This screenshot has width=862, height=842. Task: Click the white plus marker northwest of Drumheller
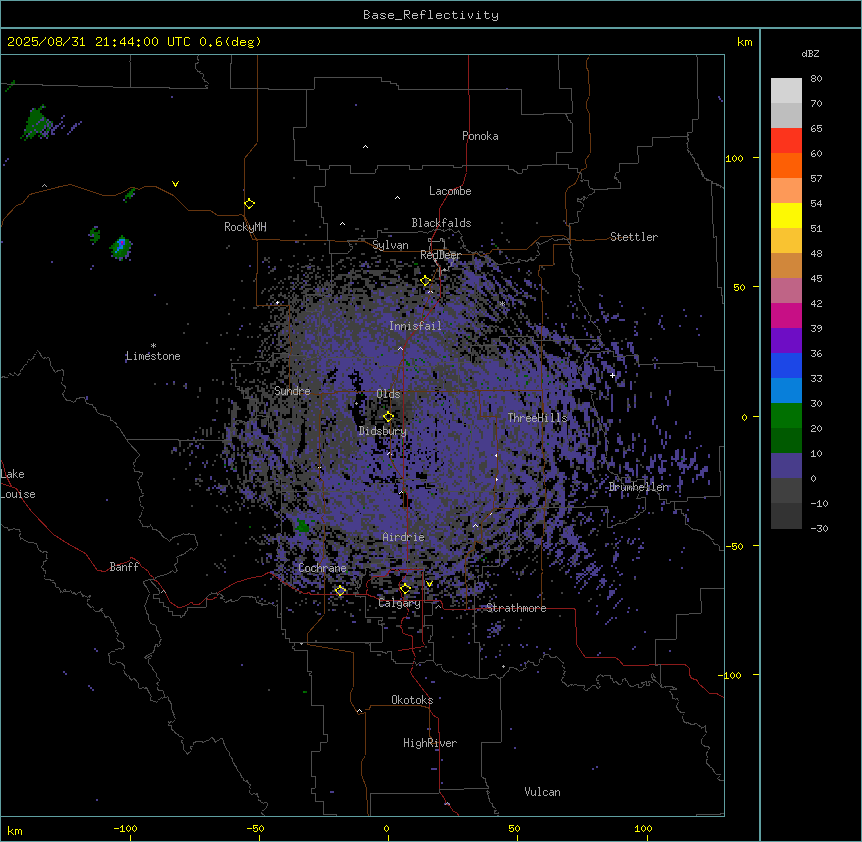tap(612, 375)
